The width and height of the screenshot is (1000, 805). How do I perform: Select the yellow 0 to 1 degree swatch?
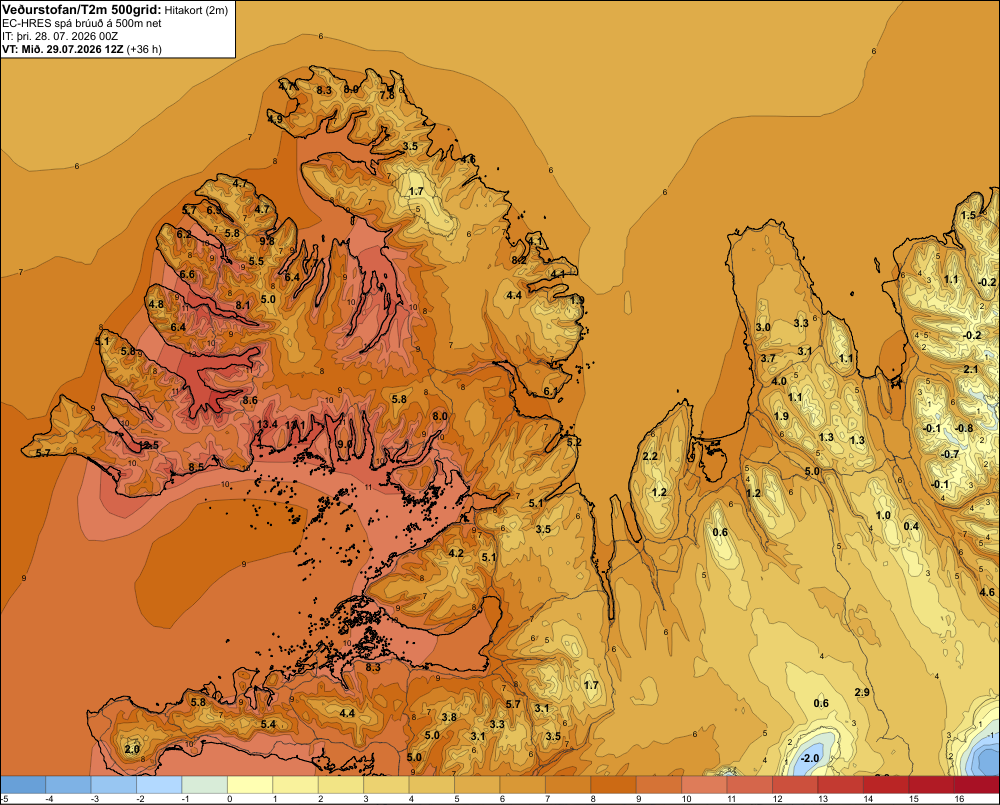[x=250, y=785]
